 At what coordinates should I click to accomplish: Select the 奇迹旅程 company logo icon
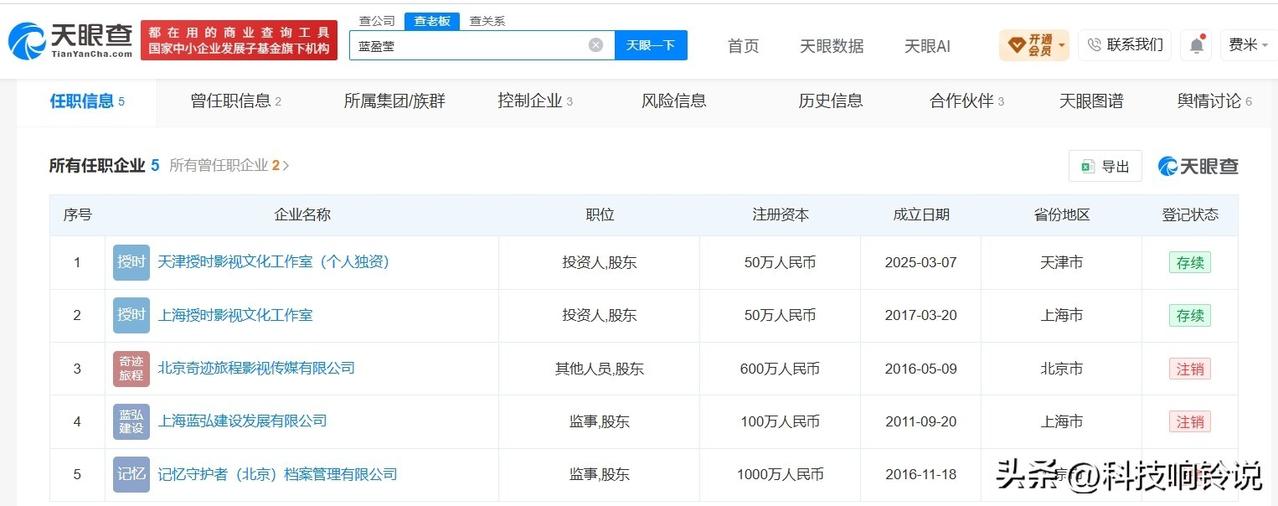tap(131, 368)
